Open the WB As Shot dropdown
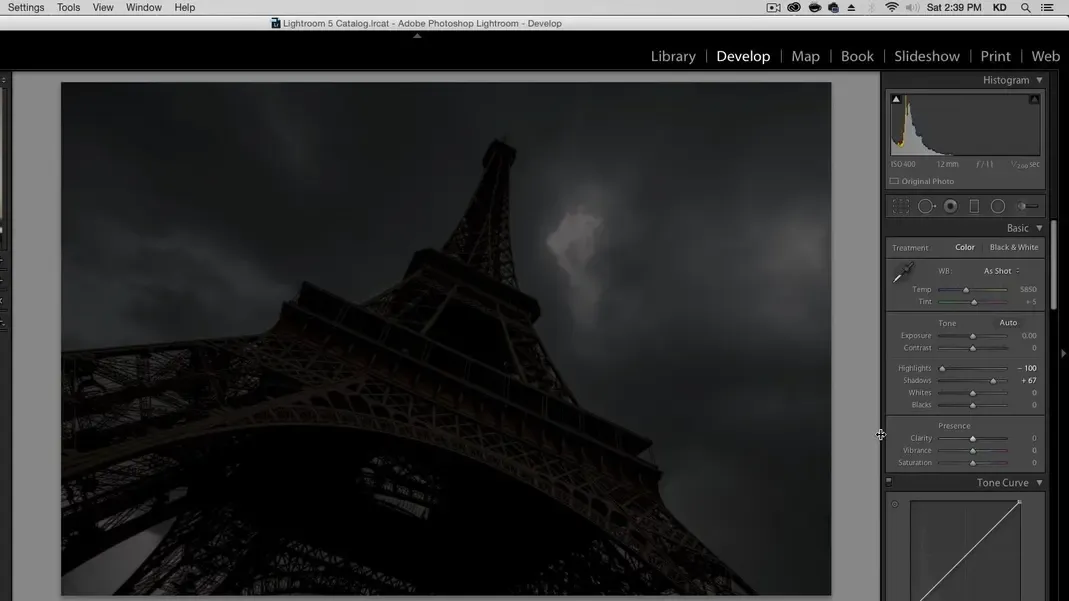The image size is (1069, 601). (1001, 271)
